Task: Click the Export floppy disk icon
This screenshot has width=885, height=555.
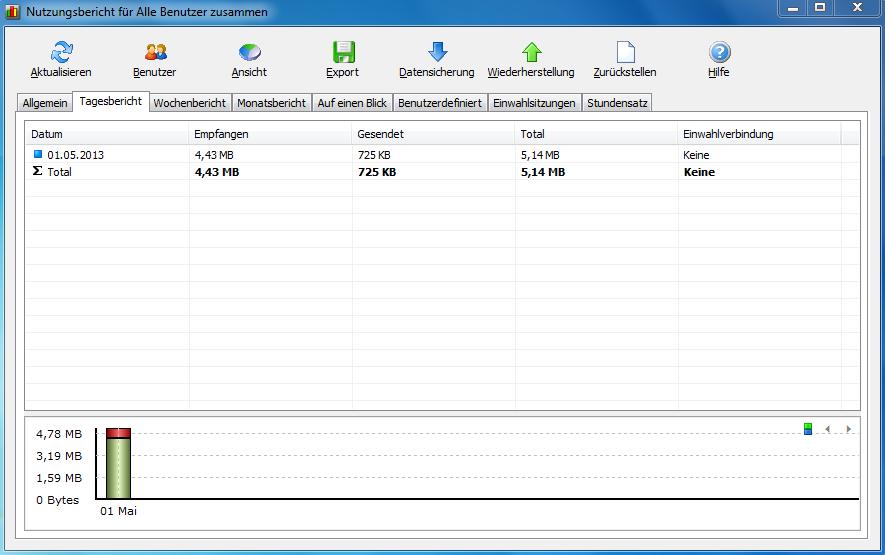Action: coord(343,52)
